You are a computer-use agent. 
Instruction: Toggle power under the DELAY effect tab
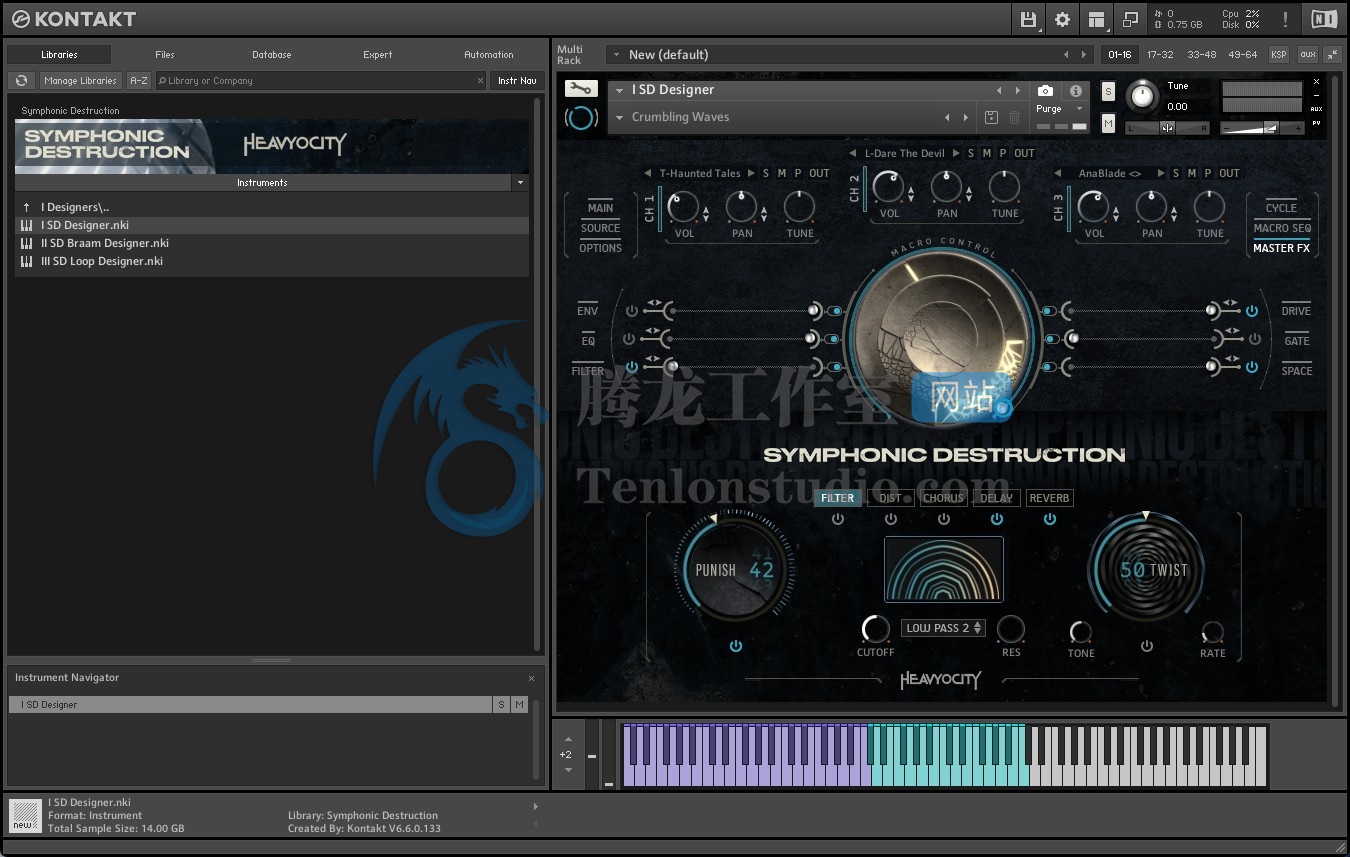click(996, 519)
